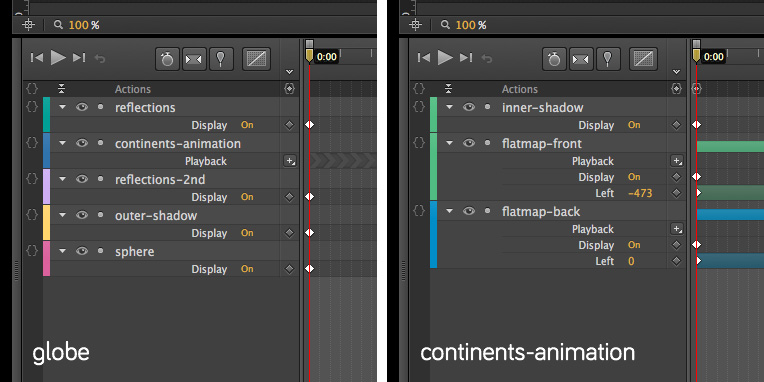
Task: Collapse the flatmap-front layer
Action: coord(449,143)
